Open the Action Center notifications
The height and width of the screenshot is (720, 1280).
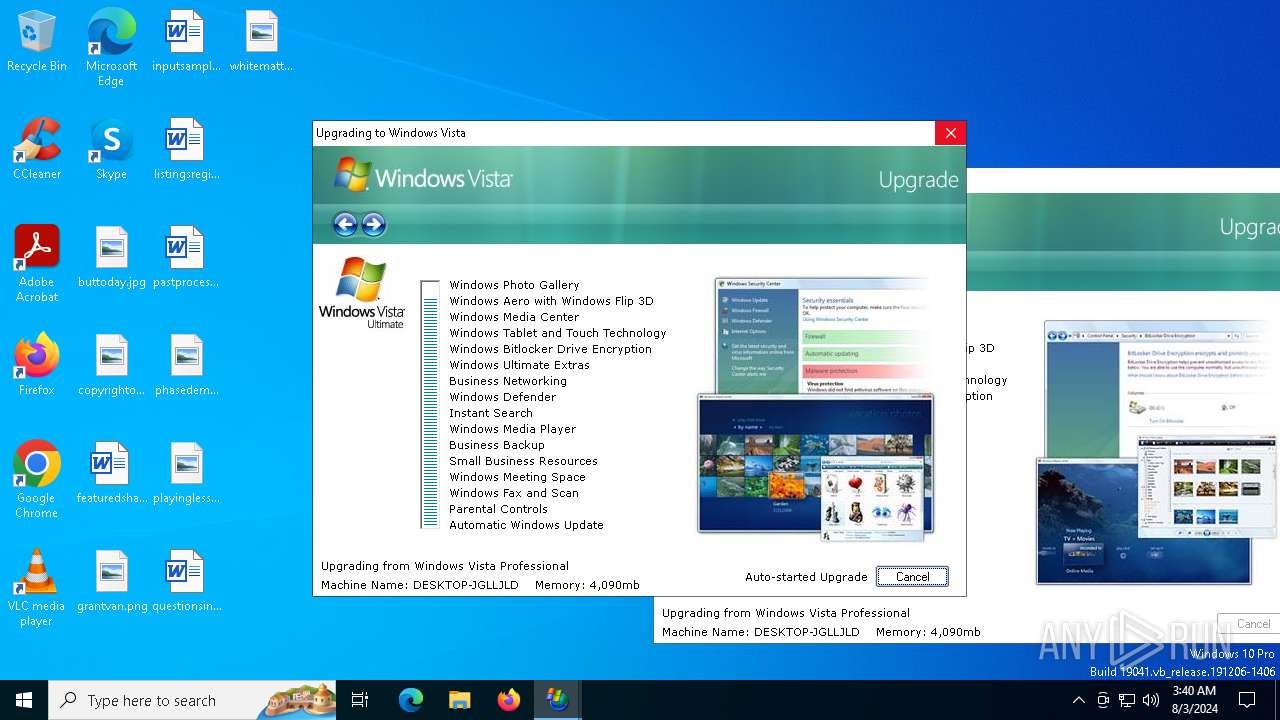(1247, 700)
